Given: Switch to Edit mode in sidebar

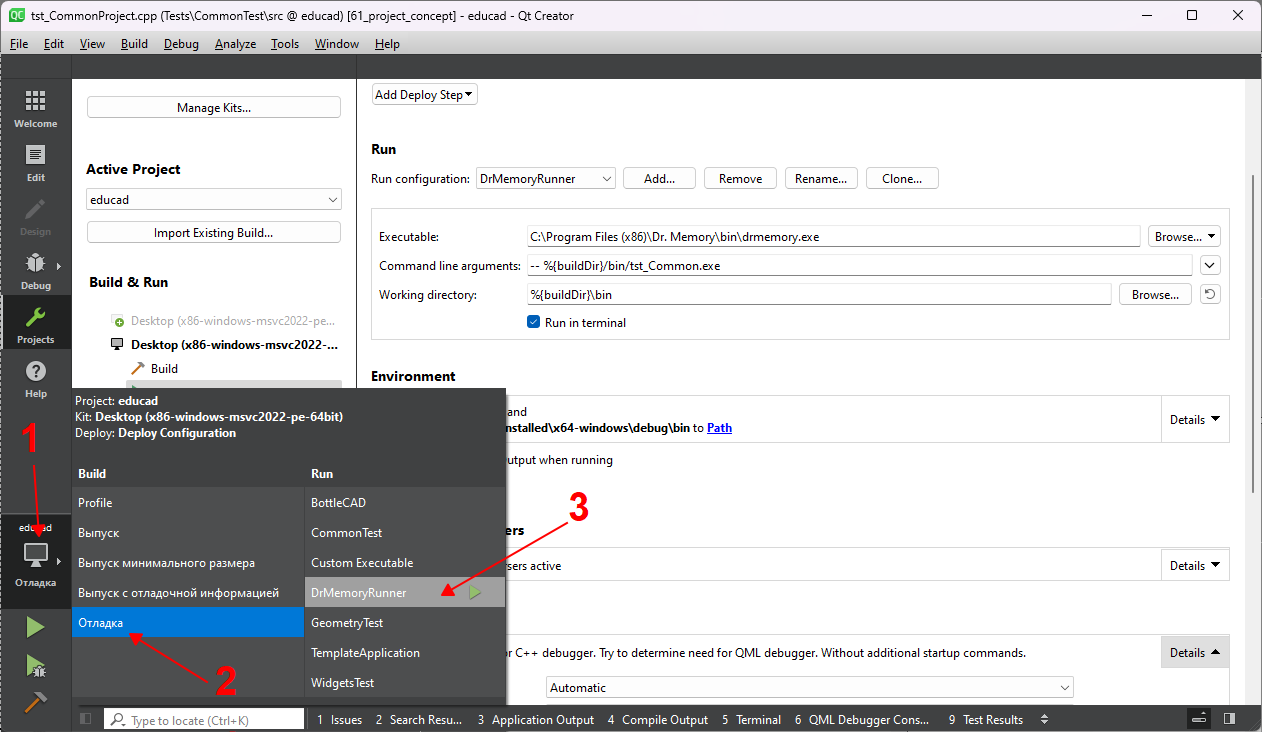Looking at the screenshot, I should [36, 162].
